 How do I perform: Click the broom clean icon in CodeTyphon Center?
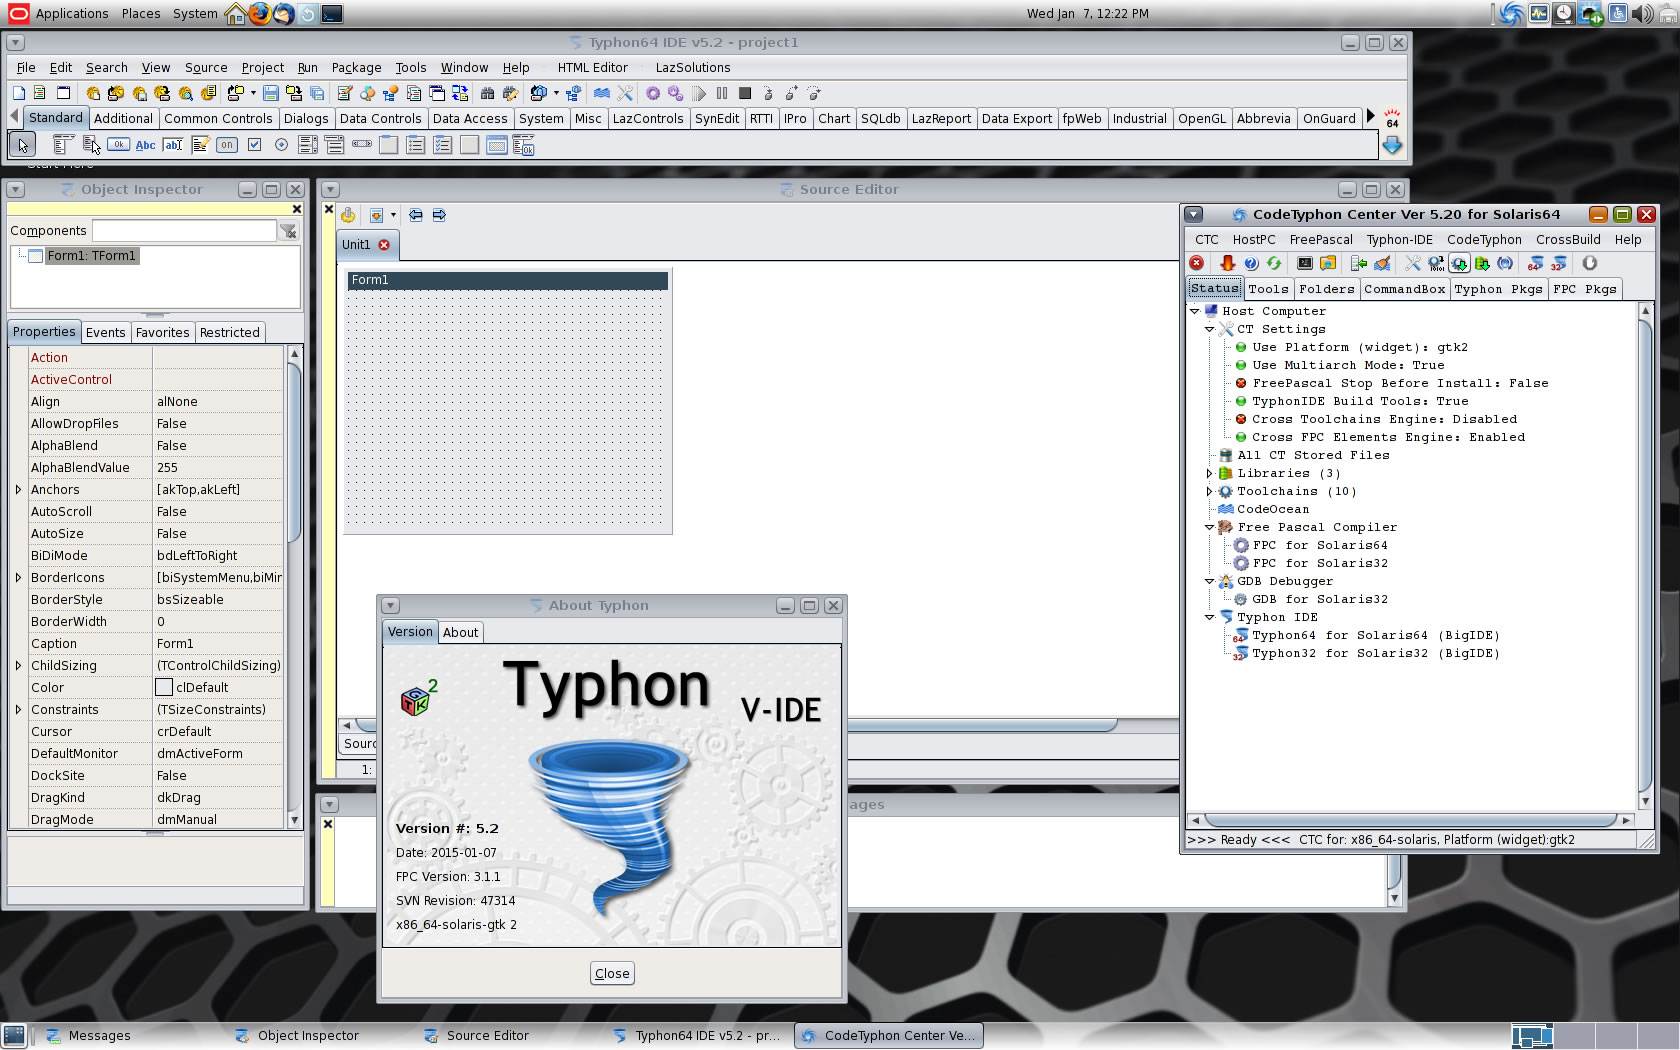(x=1382, y=263)
